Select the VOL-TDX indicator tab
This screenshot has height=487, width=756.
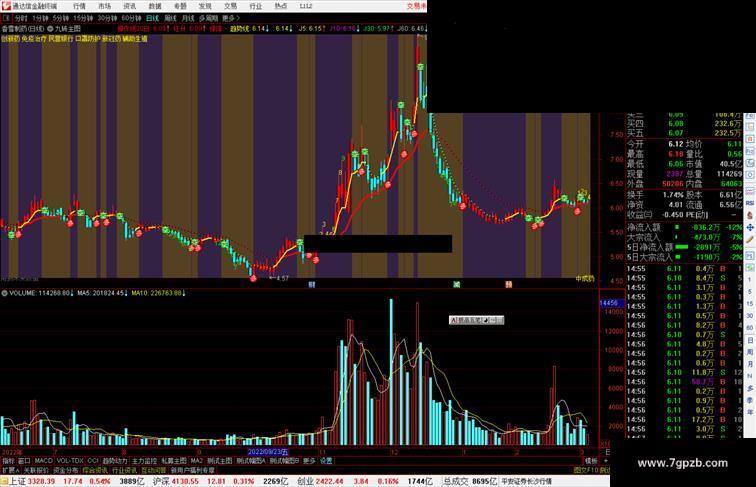coord(70,461)
